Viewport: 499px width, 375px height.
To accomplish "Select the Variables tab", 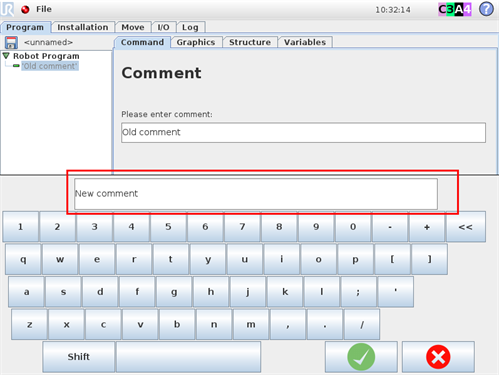I will click(305, 42).
